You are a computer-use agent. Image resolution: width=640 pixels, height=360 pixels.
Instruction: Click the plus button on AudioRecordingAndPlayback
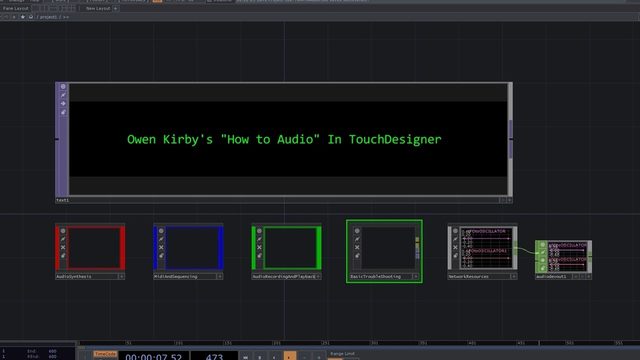tap(318, 277)
